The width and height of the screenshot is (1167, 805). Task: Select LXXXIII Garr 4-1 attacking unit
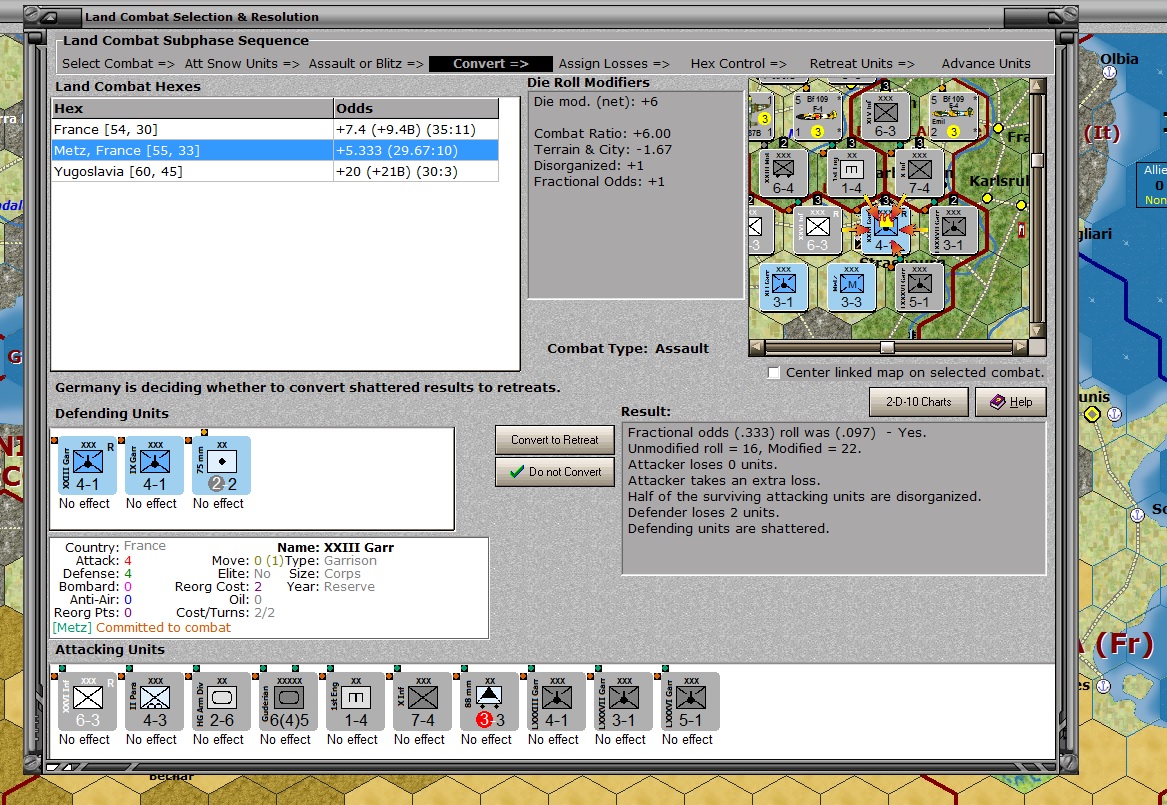[x=556, y=702]
